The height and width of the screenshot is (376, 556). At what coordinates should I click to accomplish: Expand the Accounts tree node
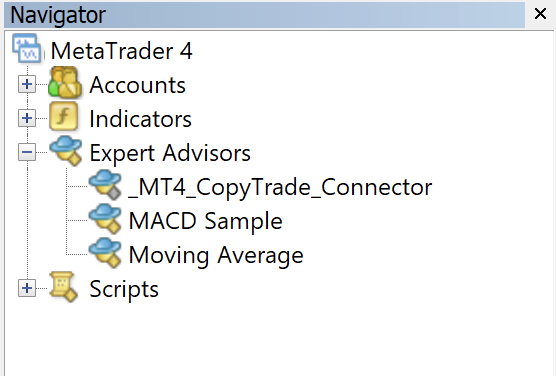[27, 84]
